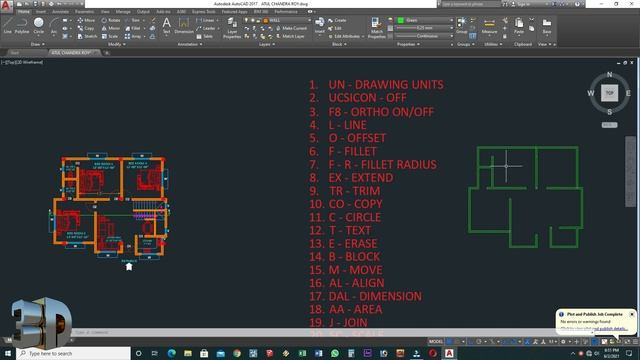This screenshot has width=640, height=360.
Task: Select the Circle tool
Action: pos(38,26)
